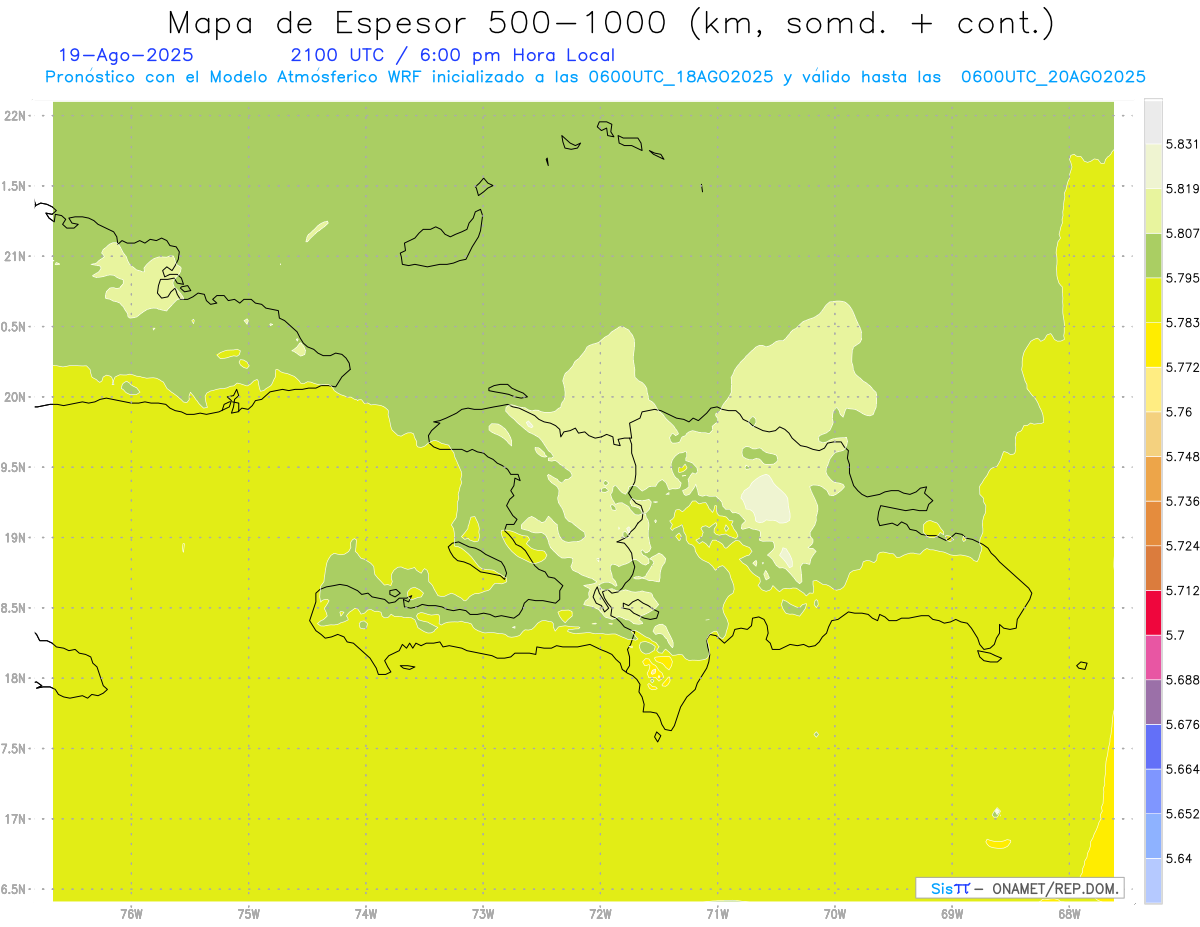Click the colorbar value 5.831

coord(1181,144)
